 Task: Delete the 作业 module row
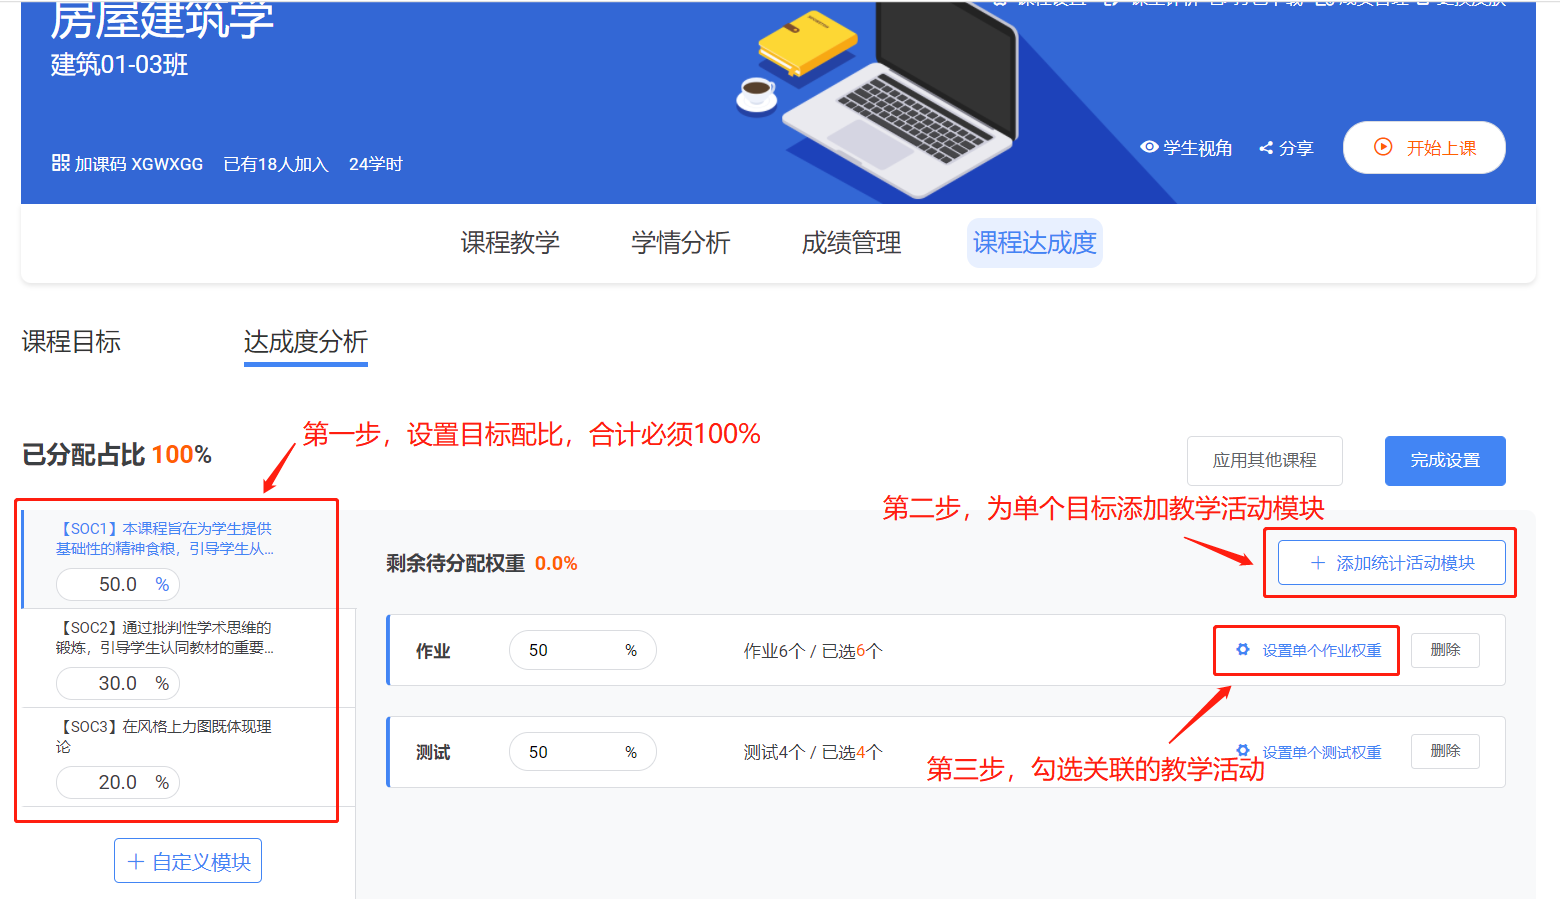[x=1444, y=650]
